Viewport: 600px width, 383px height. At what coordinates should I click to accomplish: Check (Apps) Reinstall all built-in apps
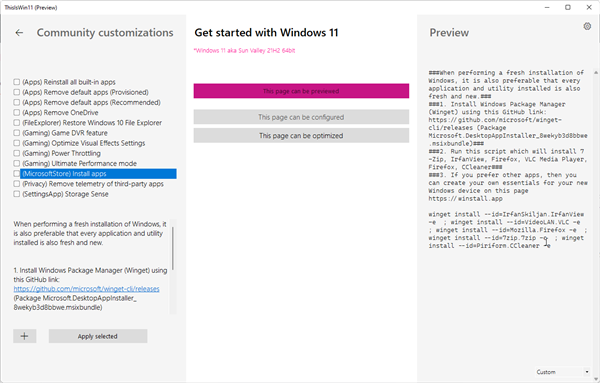16,82
